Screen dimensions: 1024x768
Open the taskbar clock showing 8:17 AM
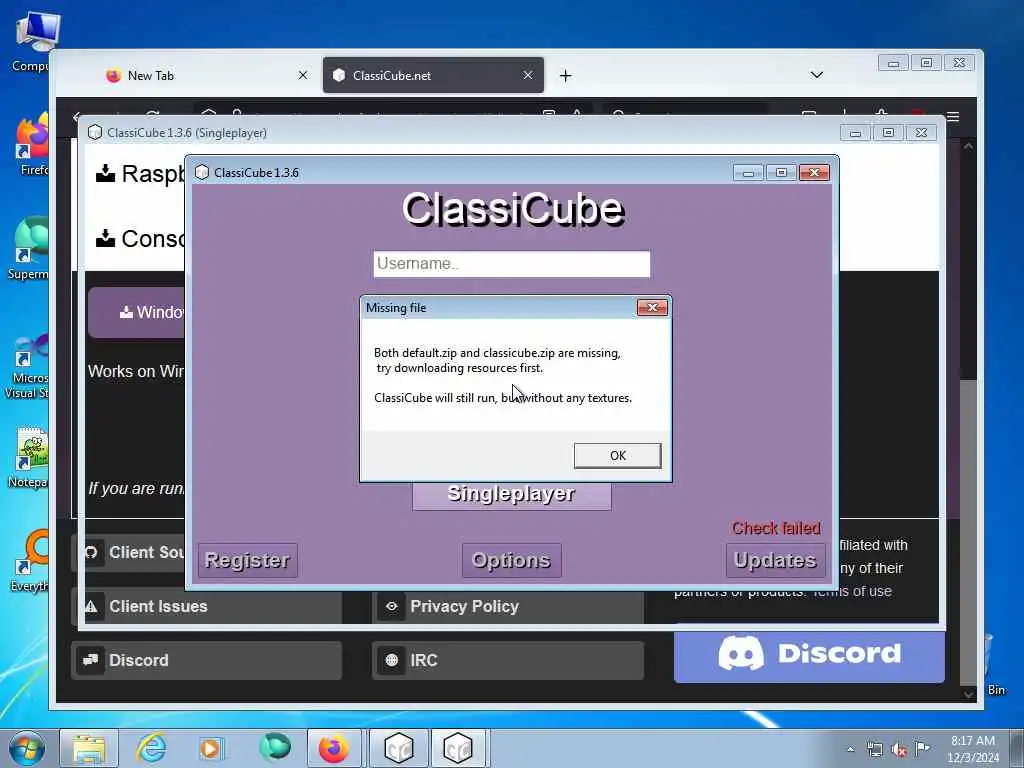tap(973, 749)
